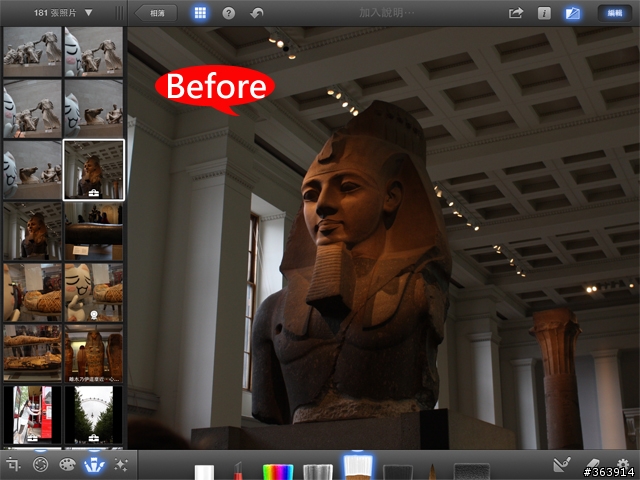Open the share arrow menu

click(x=516, y=13)
